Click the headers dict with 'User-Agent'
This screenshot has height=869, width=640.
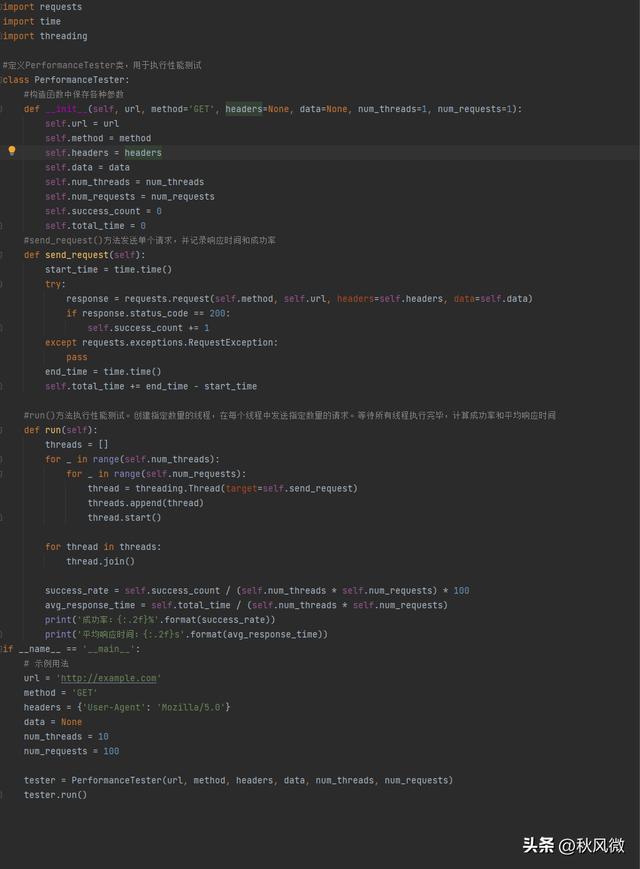[127, 708]
